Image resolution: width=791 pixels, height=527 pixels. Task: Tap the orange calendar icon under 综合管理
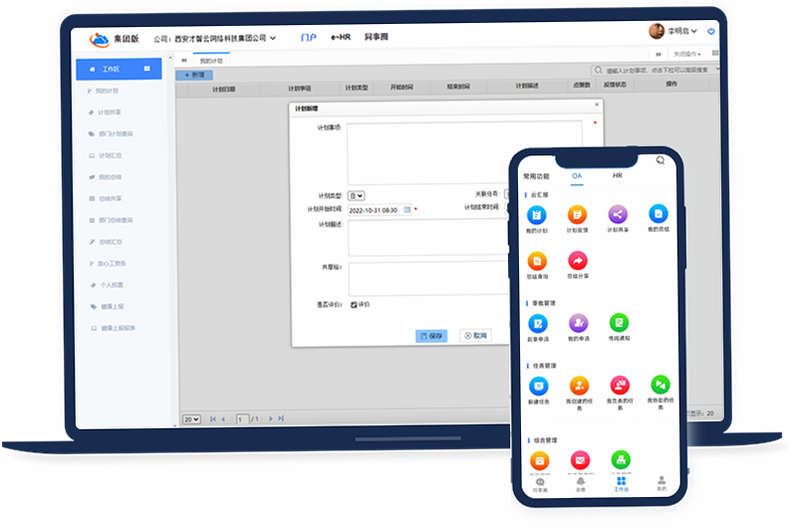pos(539,461)
